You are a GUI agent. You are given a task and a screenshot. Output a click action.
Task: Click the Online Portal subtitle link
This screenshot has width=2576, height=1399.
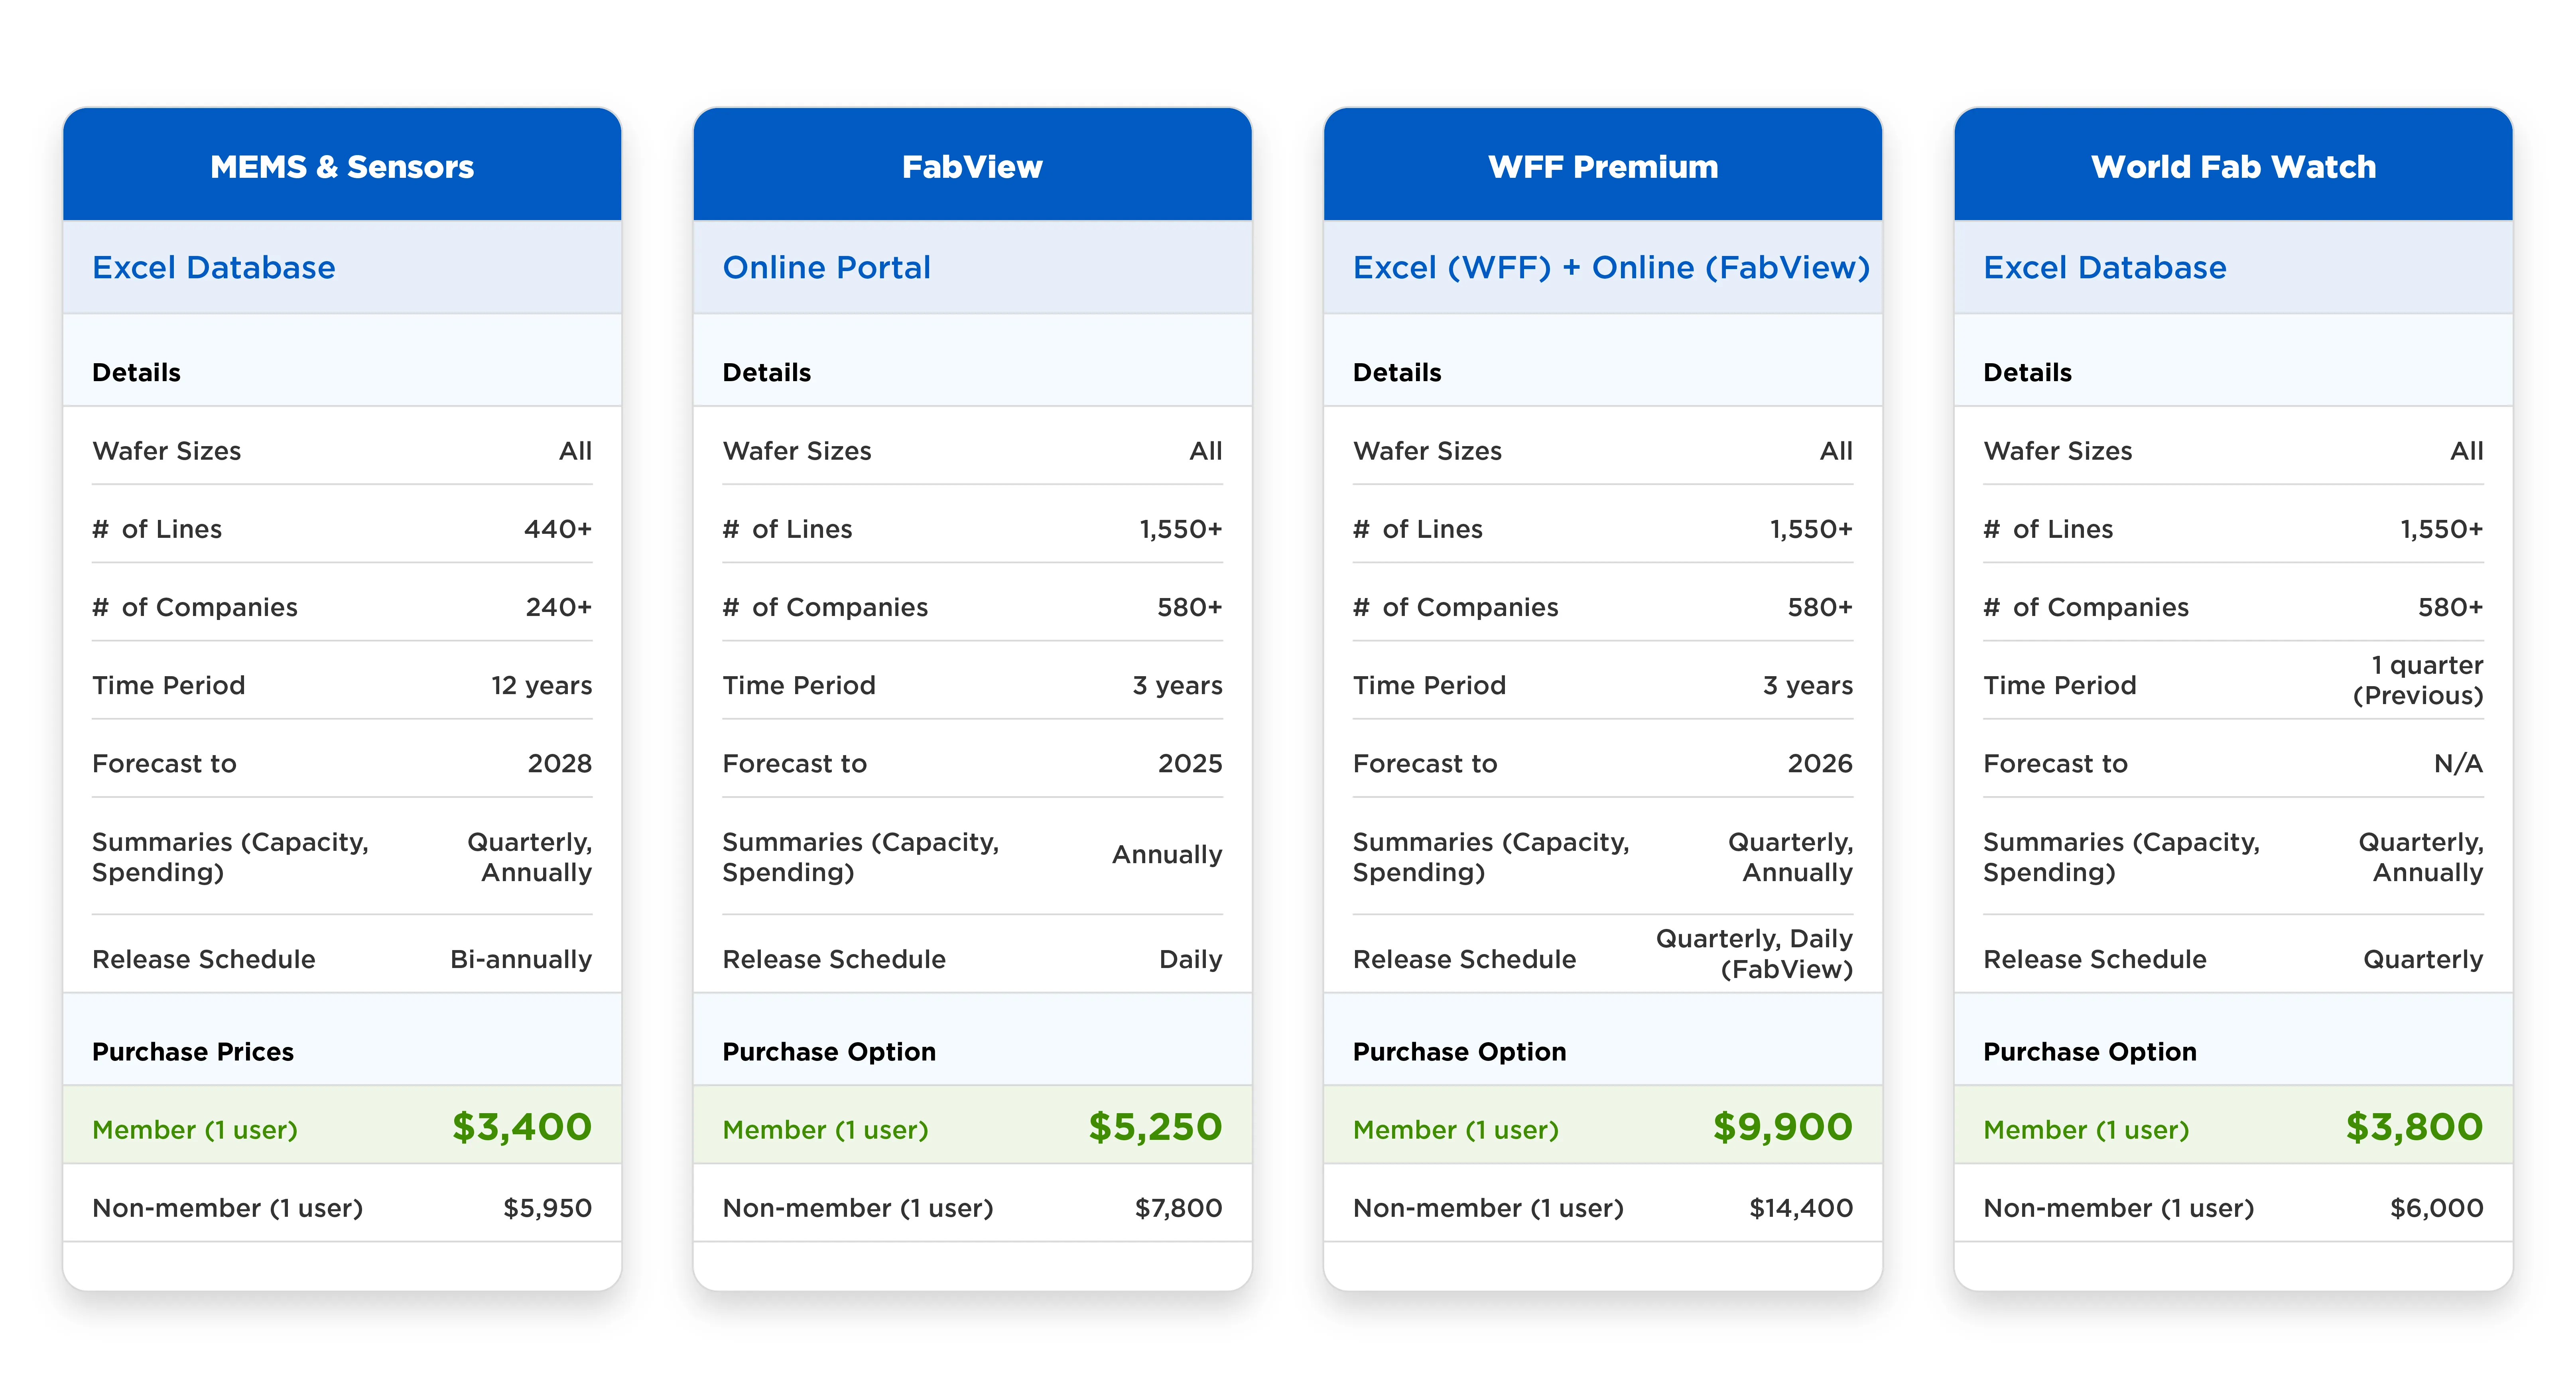tap(826, 267)
